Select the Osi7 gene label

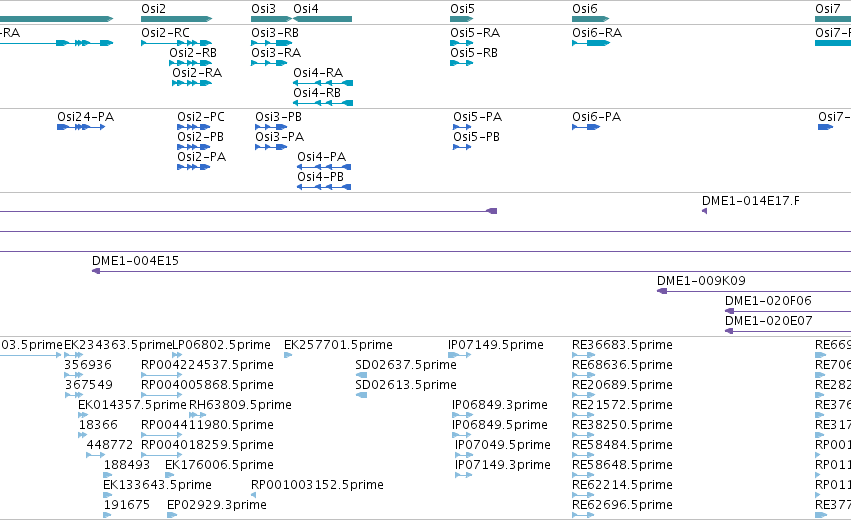[x=828, y=9]
